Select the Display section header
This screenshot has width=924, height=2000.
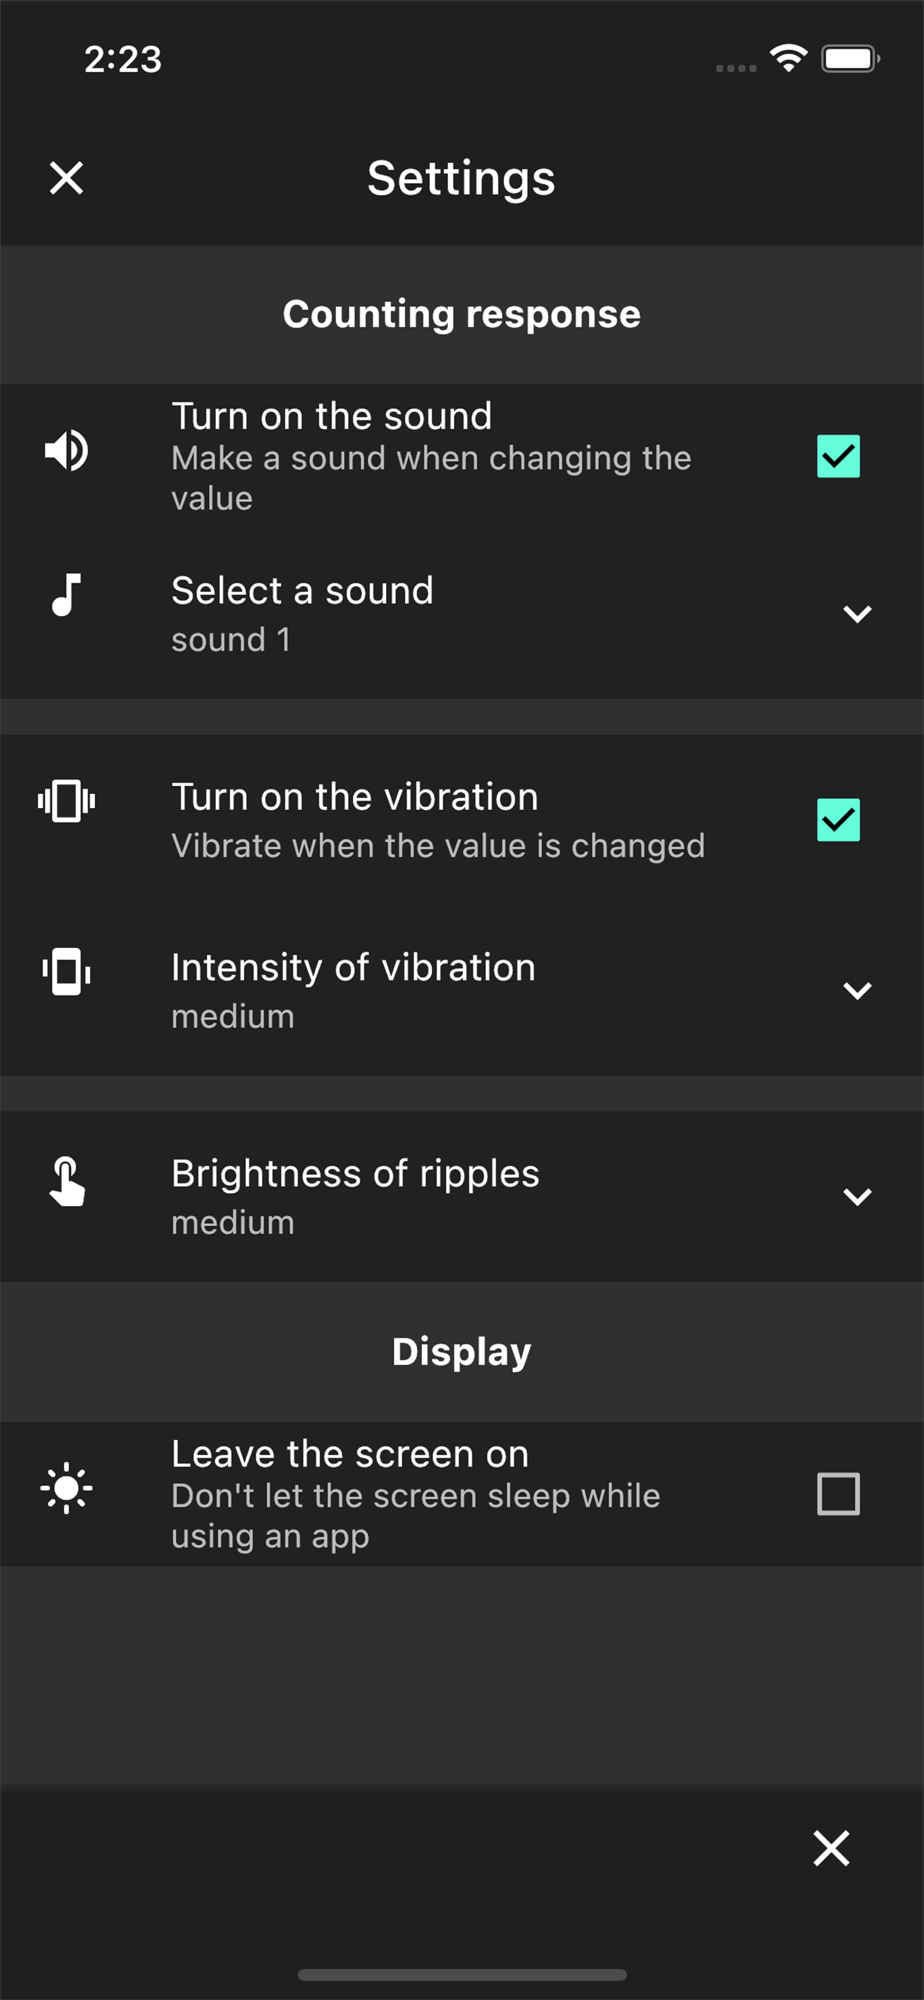click(462, 1352)
